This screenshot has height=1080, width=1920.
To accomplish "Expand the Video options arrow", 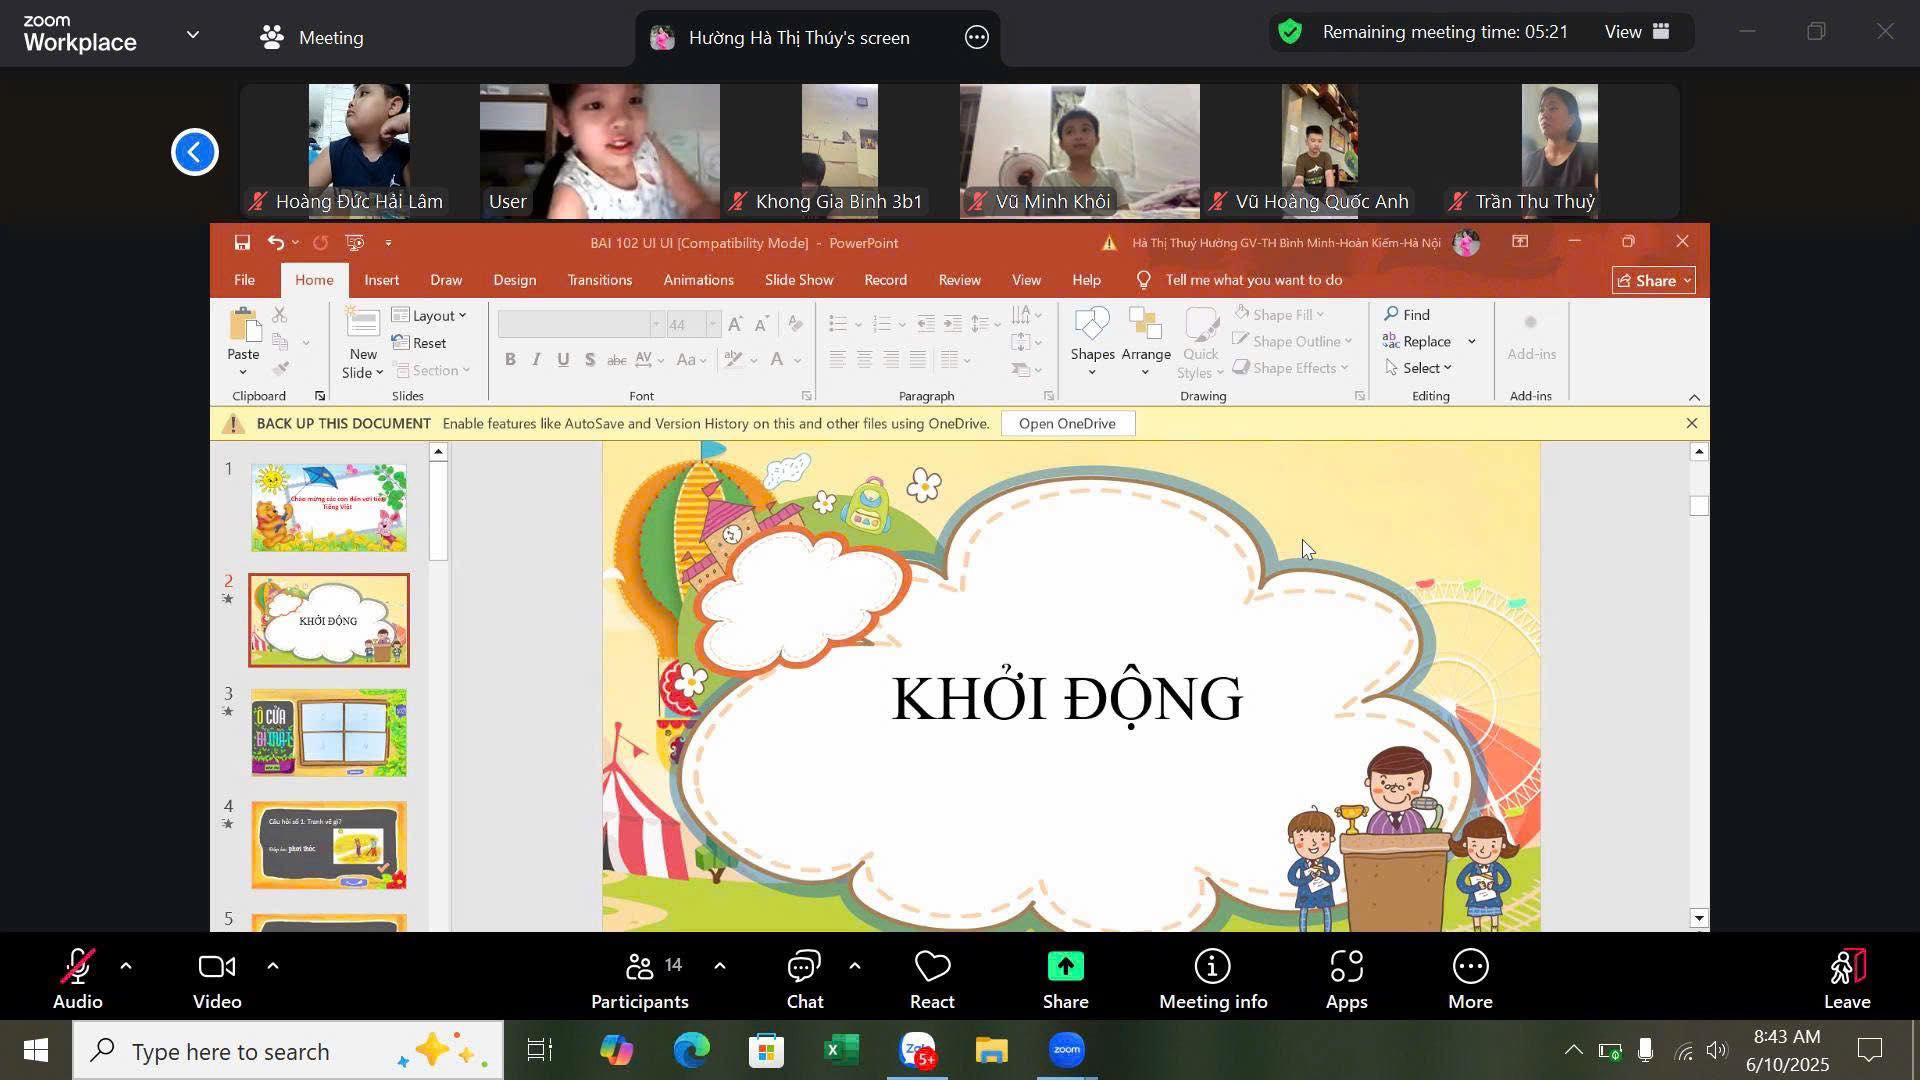I will [x=273, y=966].
